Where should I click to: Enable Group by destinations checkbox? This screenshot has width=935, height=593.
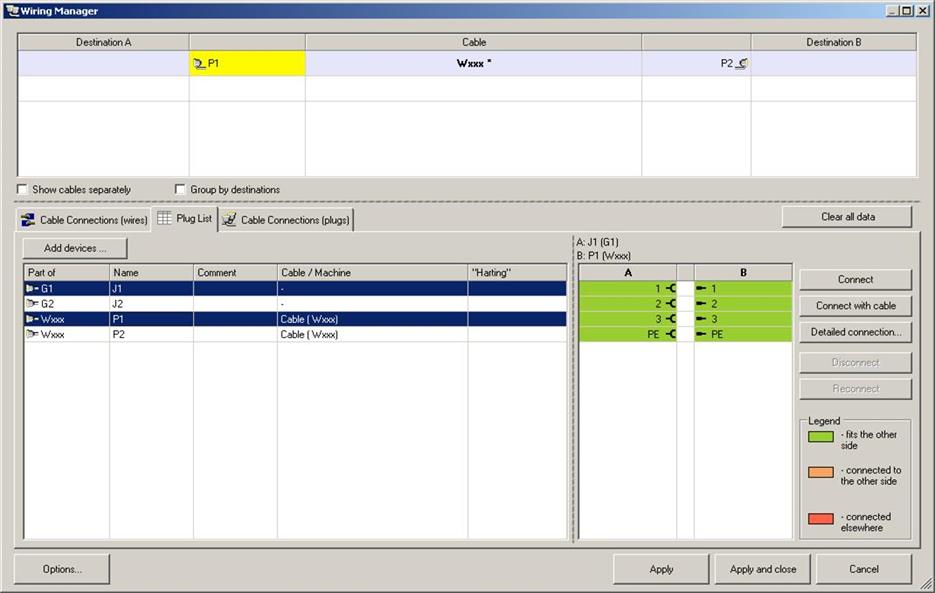click(x=180, y=189)
